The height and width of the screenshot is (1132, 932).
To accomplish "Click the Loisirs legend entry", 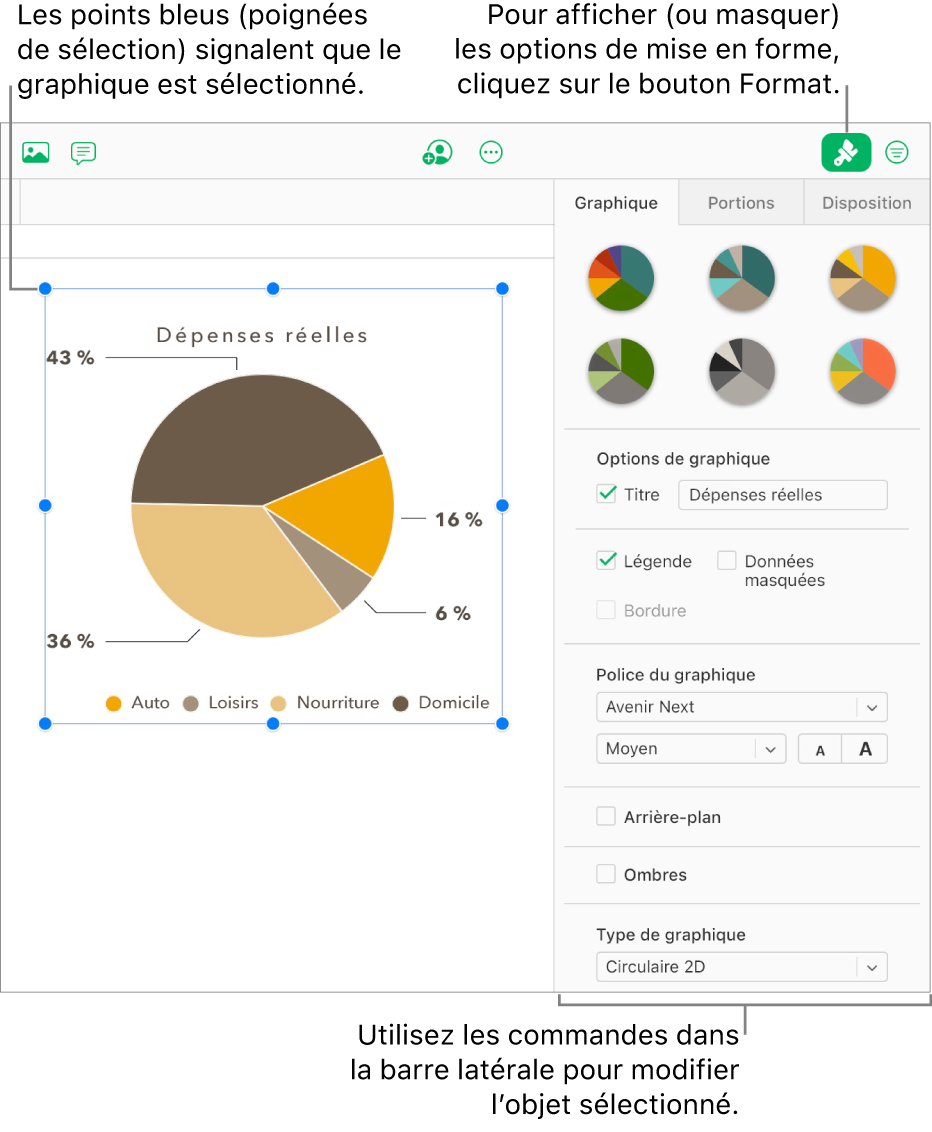I will coord(220,702).
